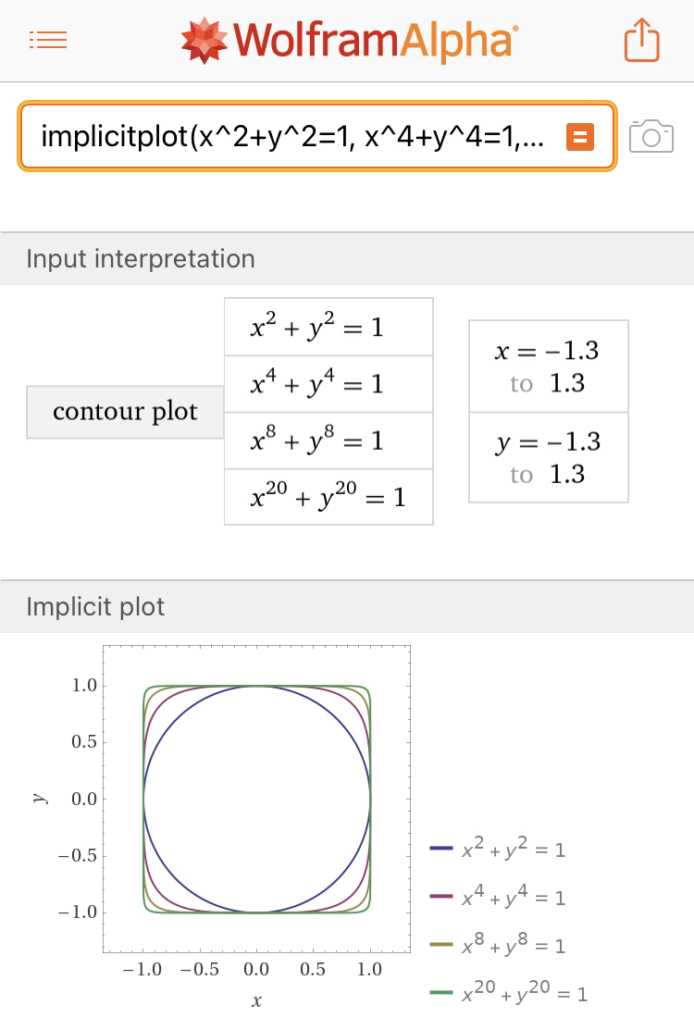
Task: Tap the implicit plot graph image
Action: point(257,800)
